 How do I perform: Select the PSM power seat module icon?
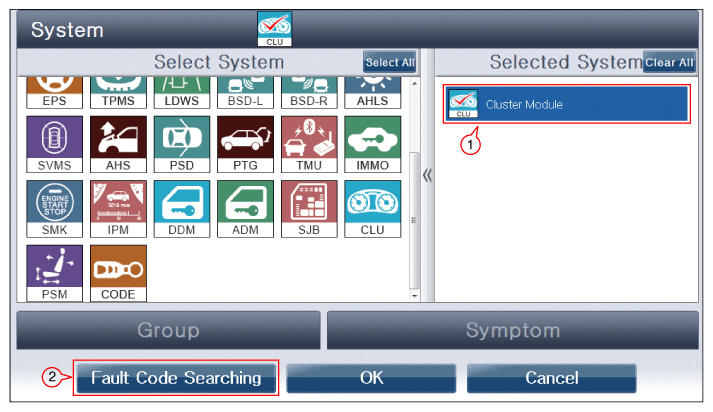55,273
